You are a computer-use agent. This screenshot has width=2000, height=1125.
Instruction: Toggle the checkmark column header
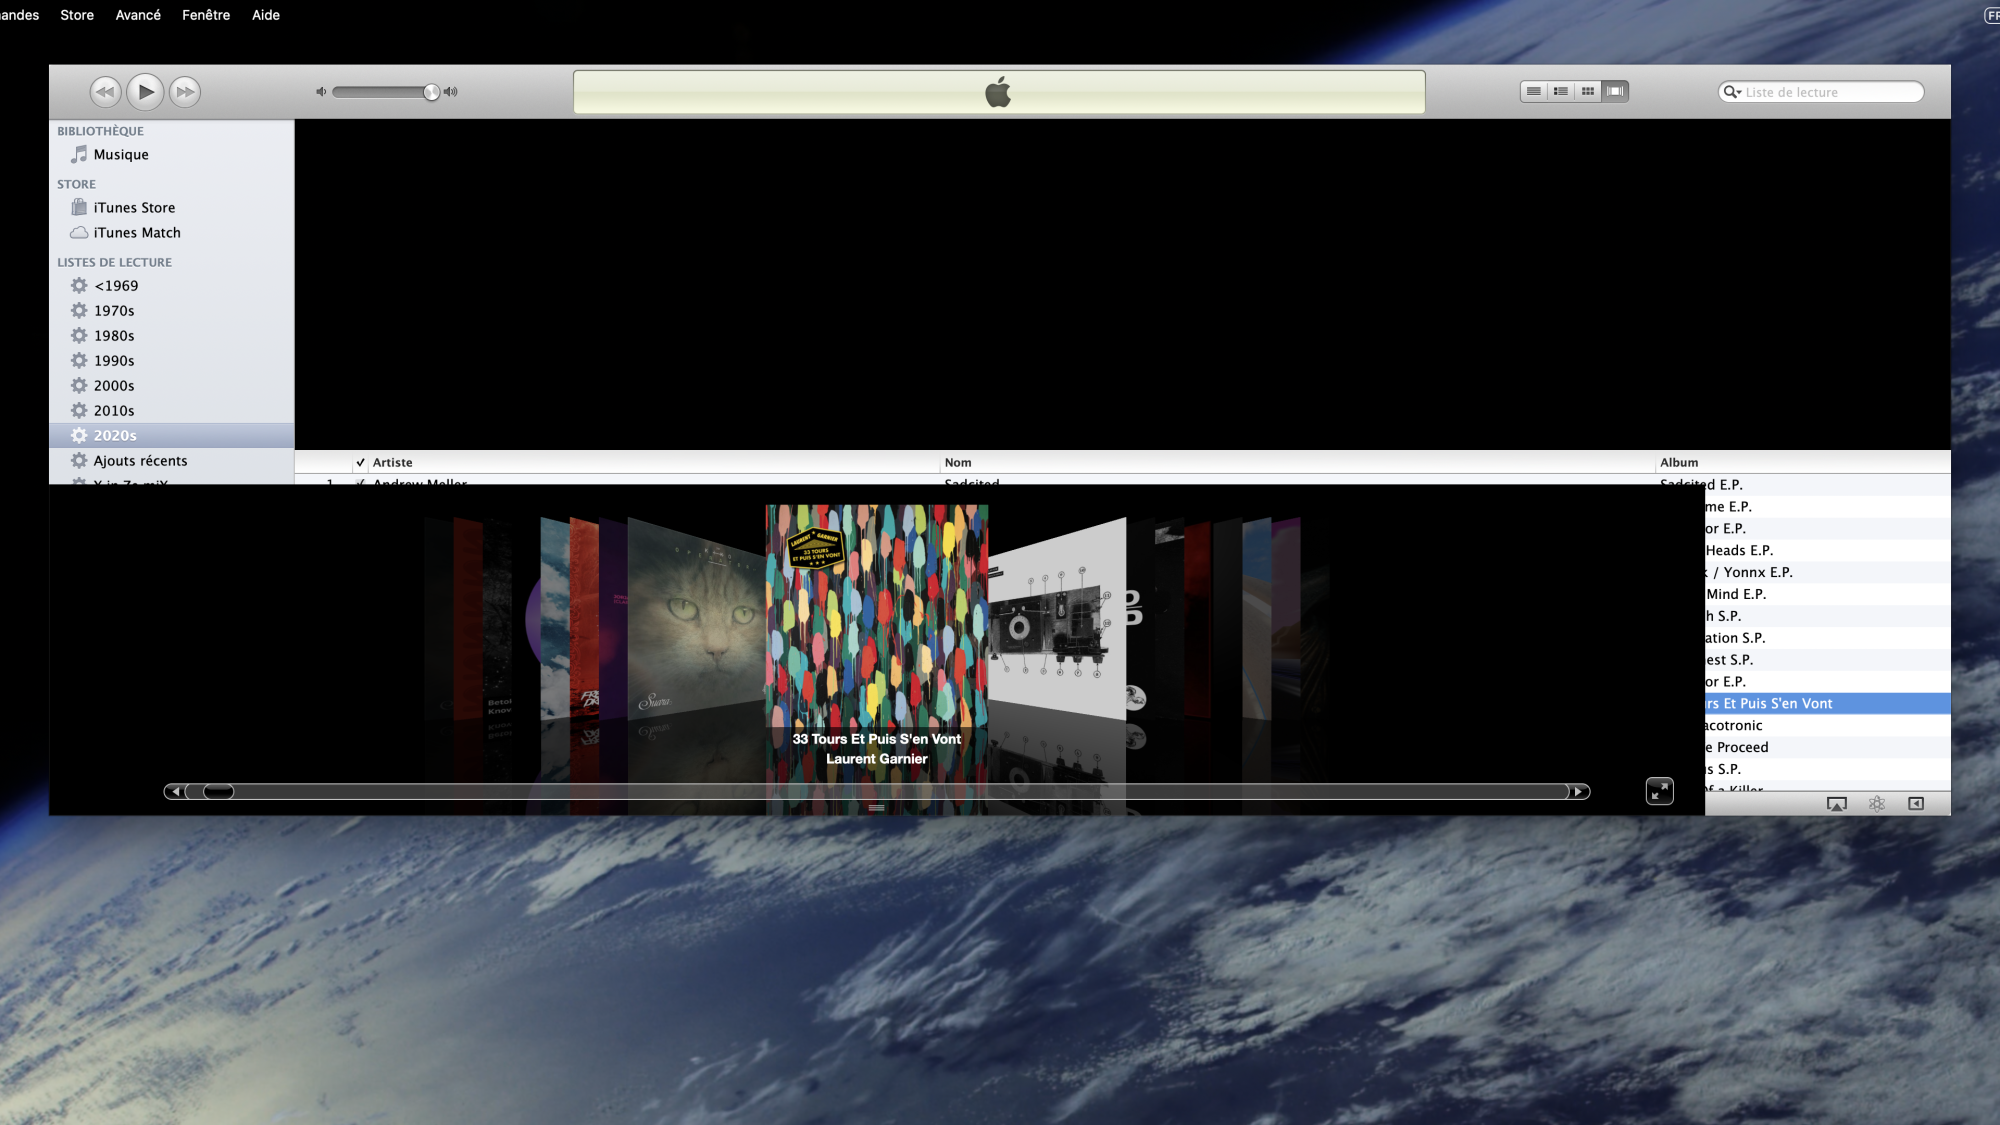[x=360, y=463]
